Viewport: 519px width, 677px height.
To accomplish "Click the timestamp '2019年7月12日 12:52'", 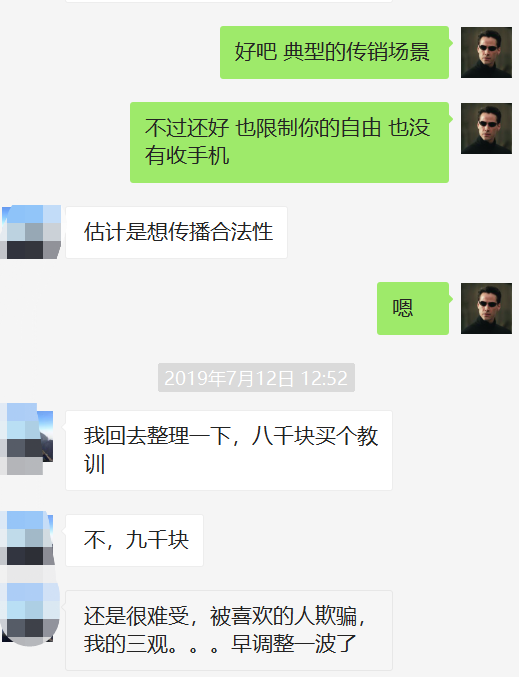I will pyautogui.click(x=256, y=378).
